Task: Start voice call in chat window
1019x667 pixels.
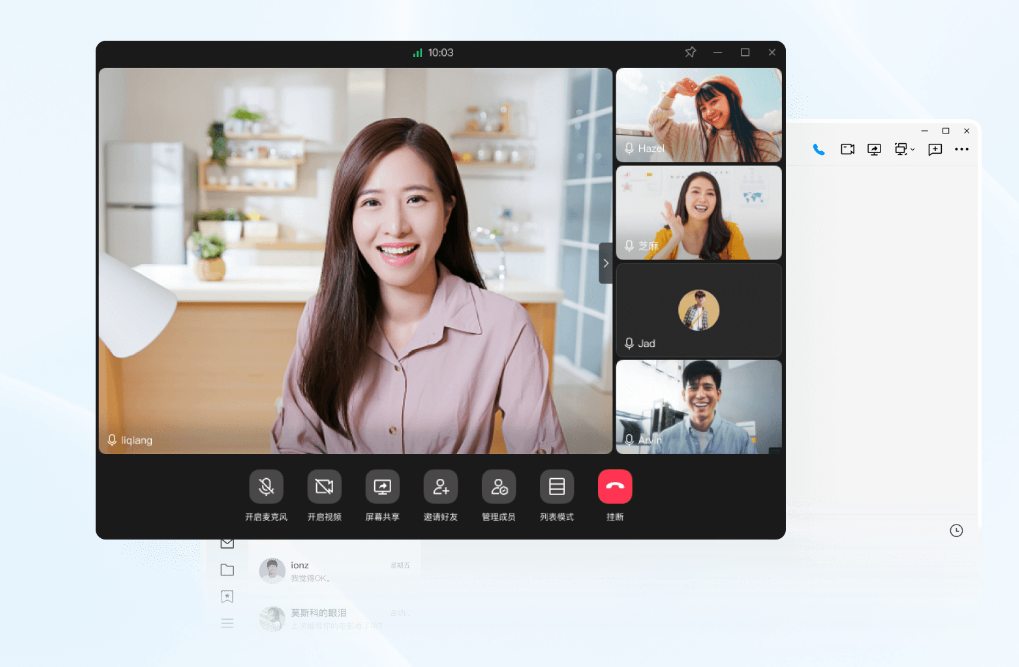Action: (819, 150)
